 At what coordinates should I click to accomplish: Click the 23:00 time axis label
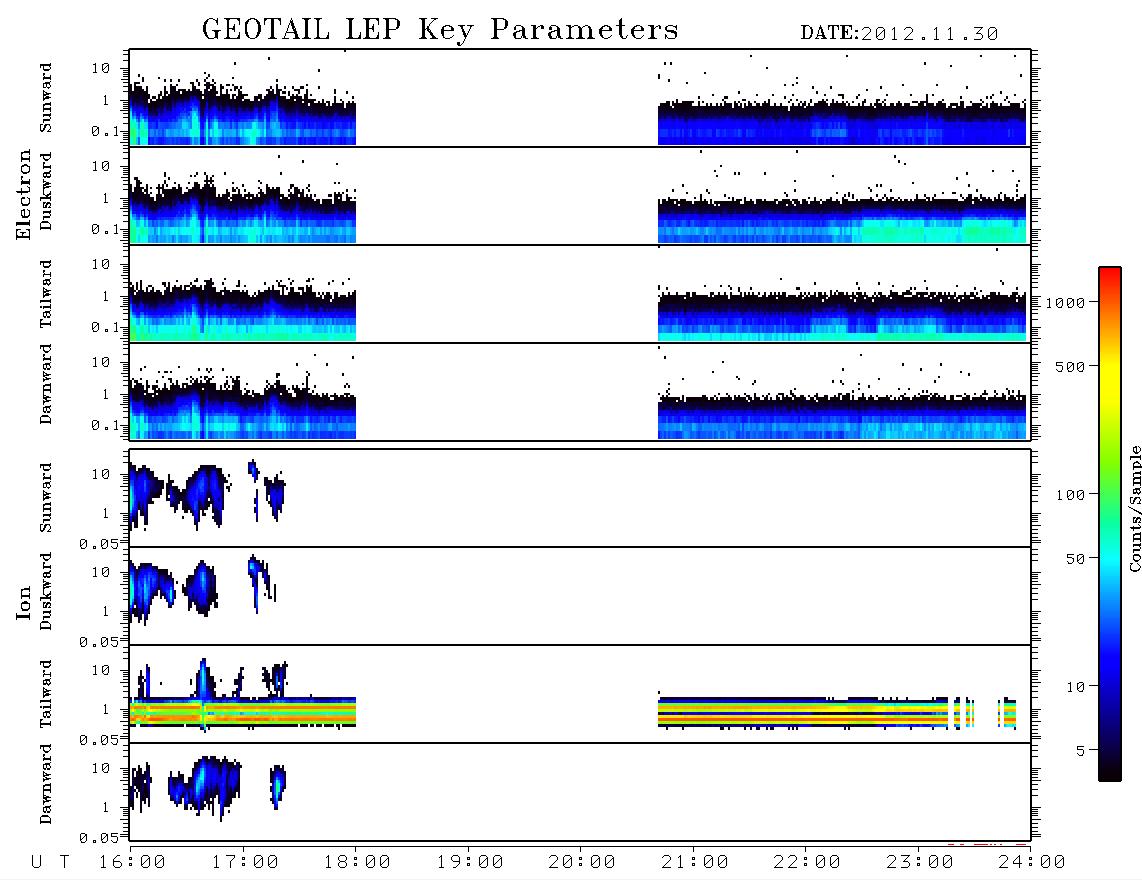pyautogui.click(x=919, y=863)
